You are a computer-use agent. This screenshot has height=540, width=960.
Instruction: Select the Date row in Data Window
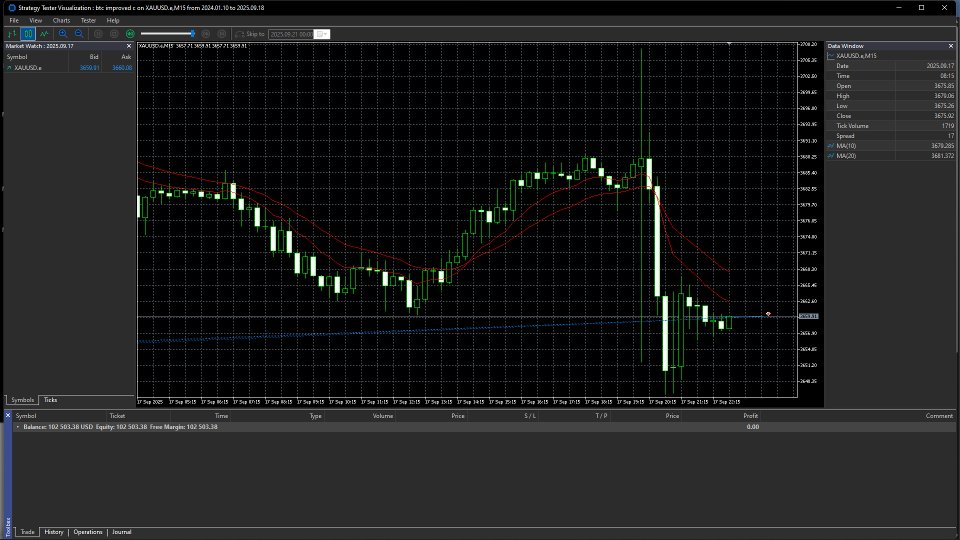click(x=891, y=66)
